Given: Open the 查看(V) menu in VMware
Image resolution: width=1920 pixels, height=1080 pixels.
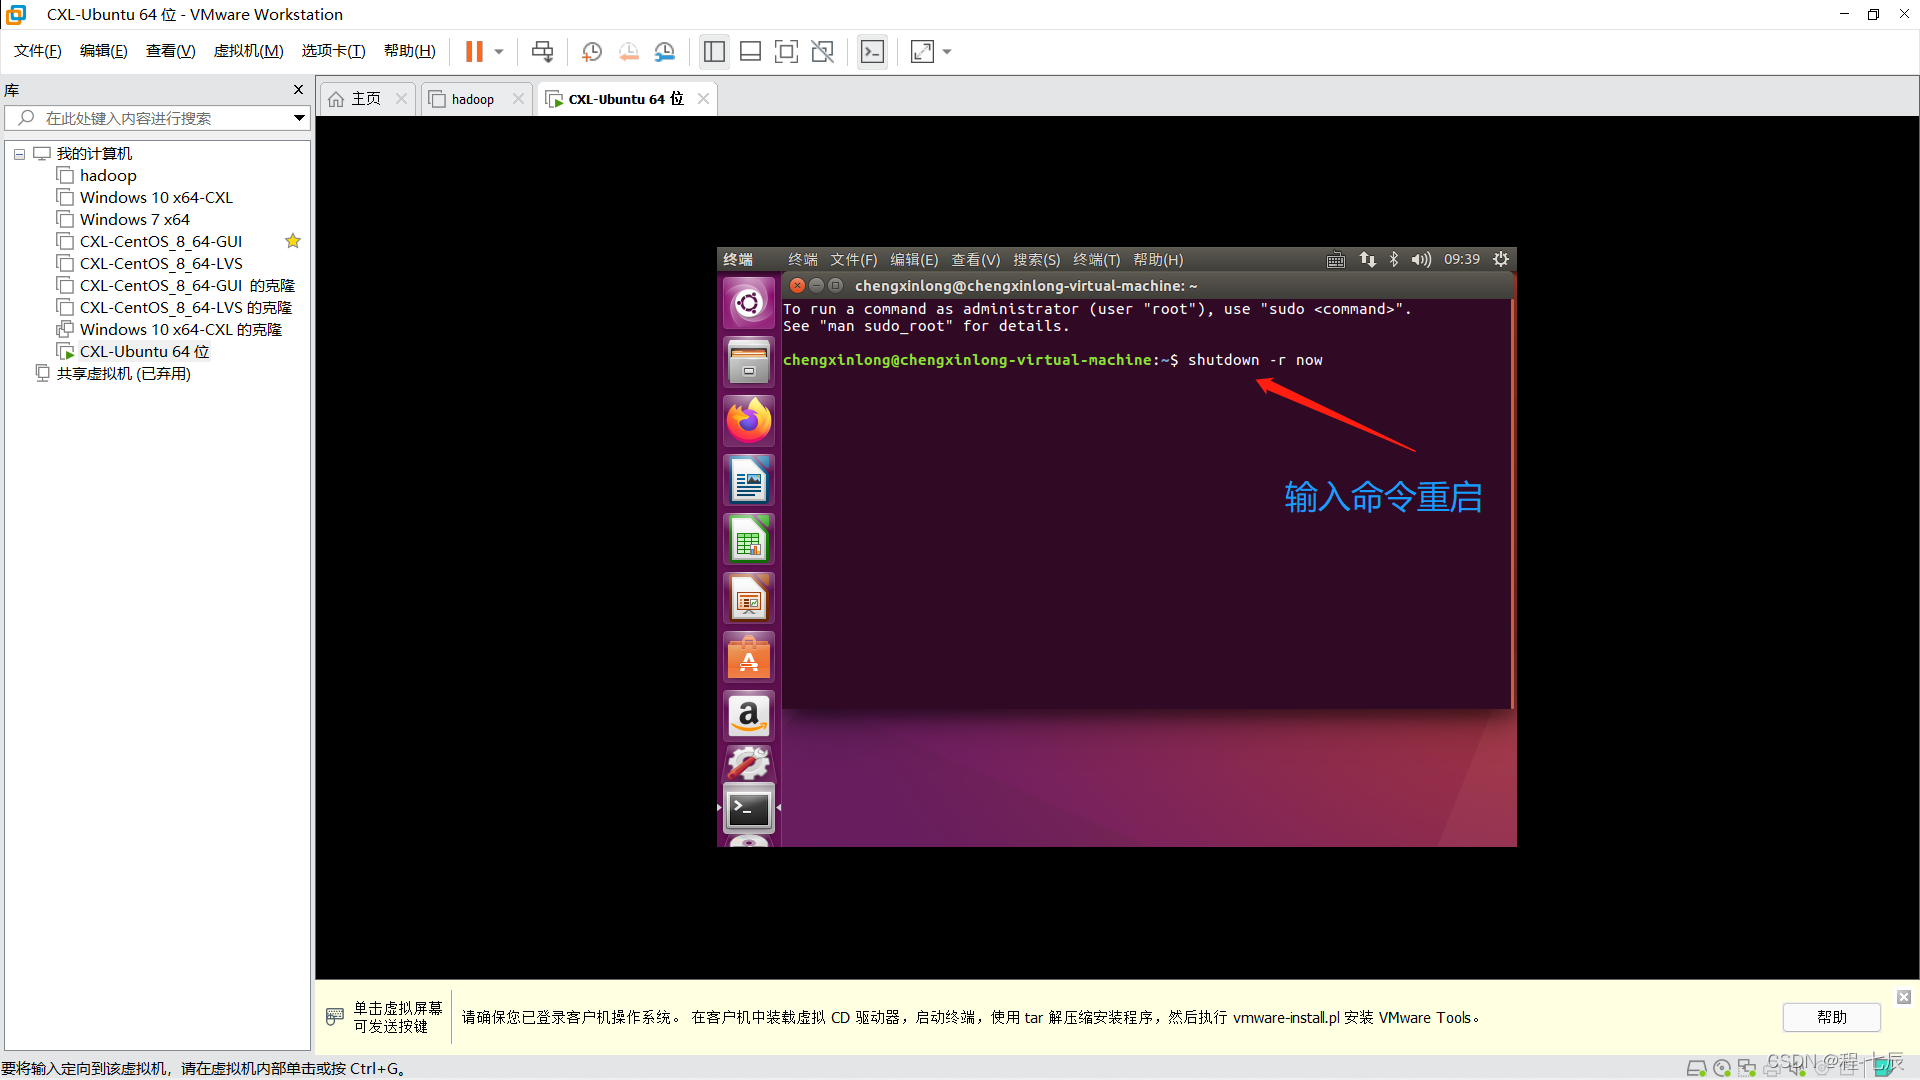Looking at the screenshot, I should [x=170, y=51].
